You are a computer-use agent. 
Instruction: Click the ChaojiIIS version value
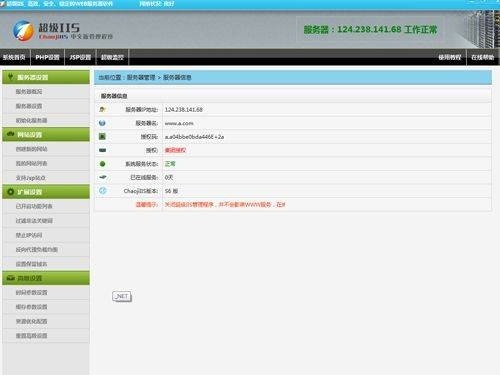click(171, 191)
